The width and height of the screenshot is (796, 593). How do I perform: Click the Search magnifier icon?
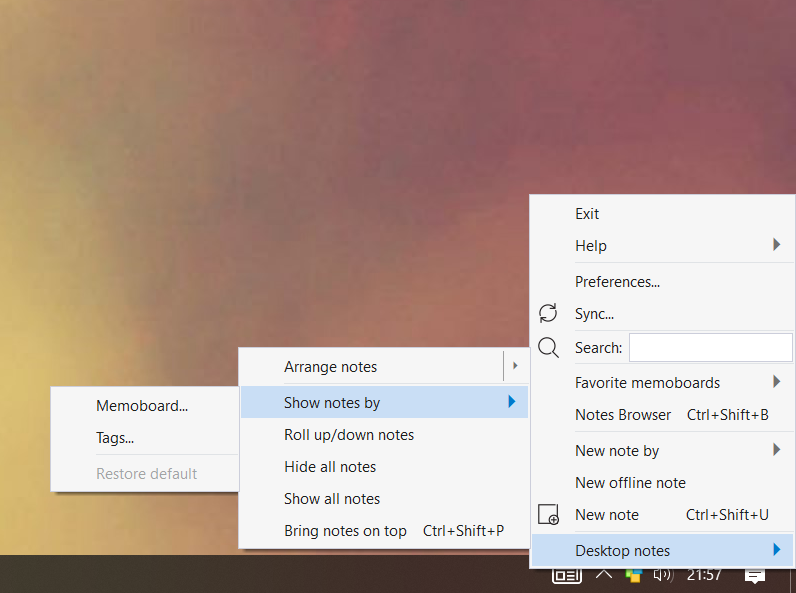548,348
